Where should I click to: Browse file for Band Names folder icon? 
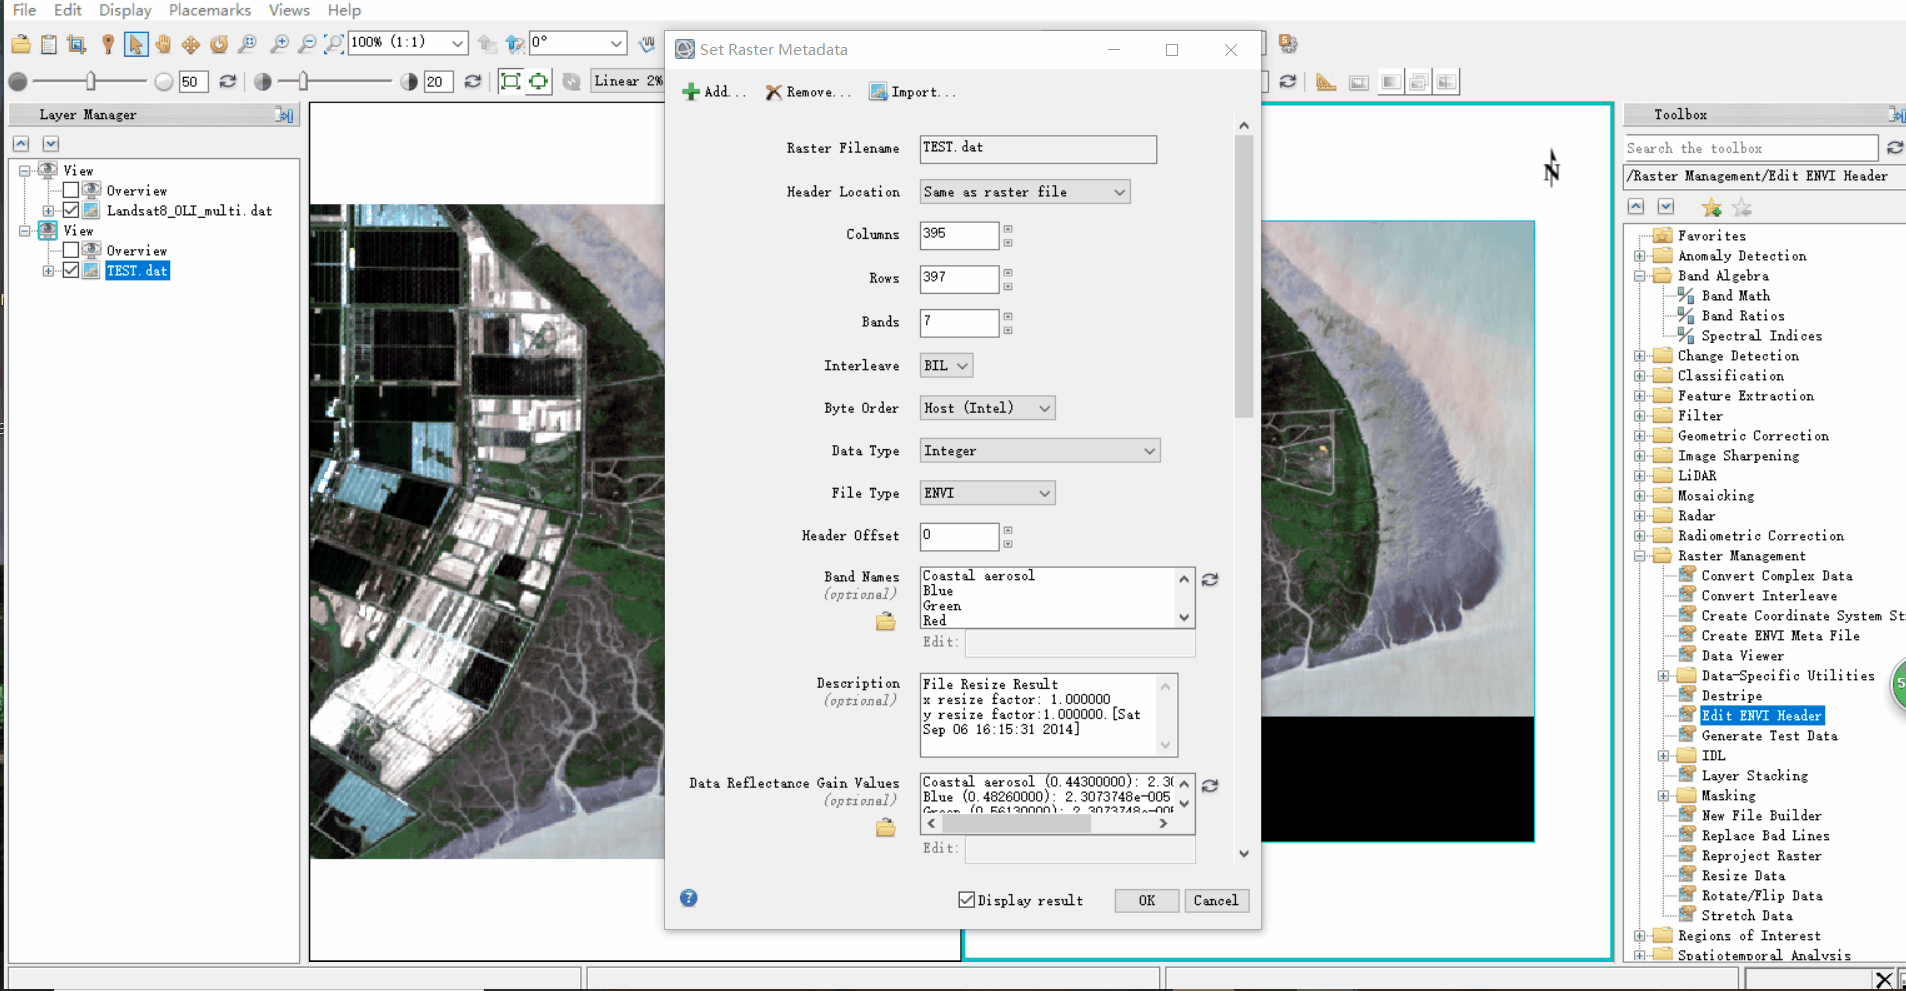point(886,622)
